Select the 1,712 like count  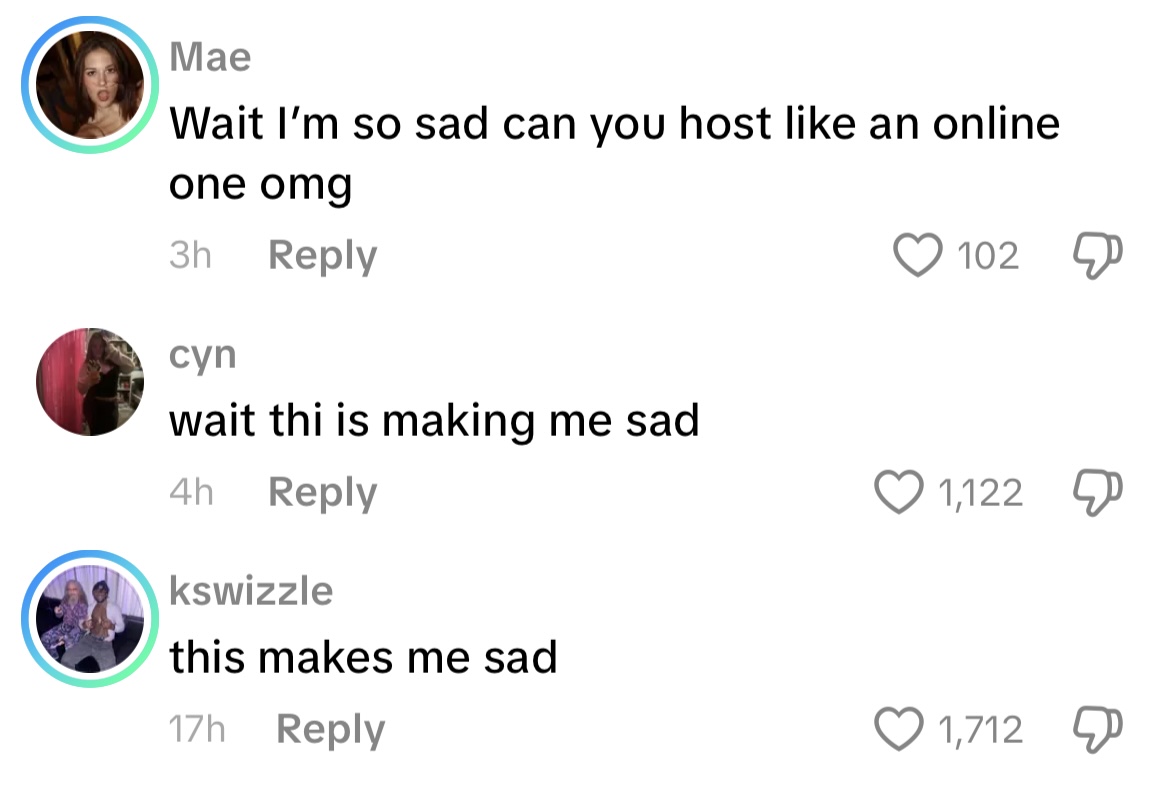tap(980, 730)
